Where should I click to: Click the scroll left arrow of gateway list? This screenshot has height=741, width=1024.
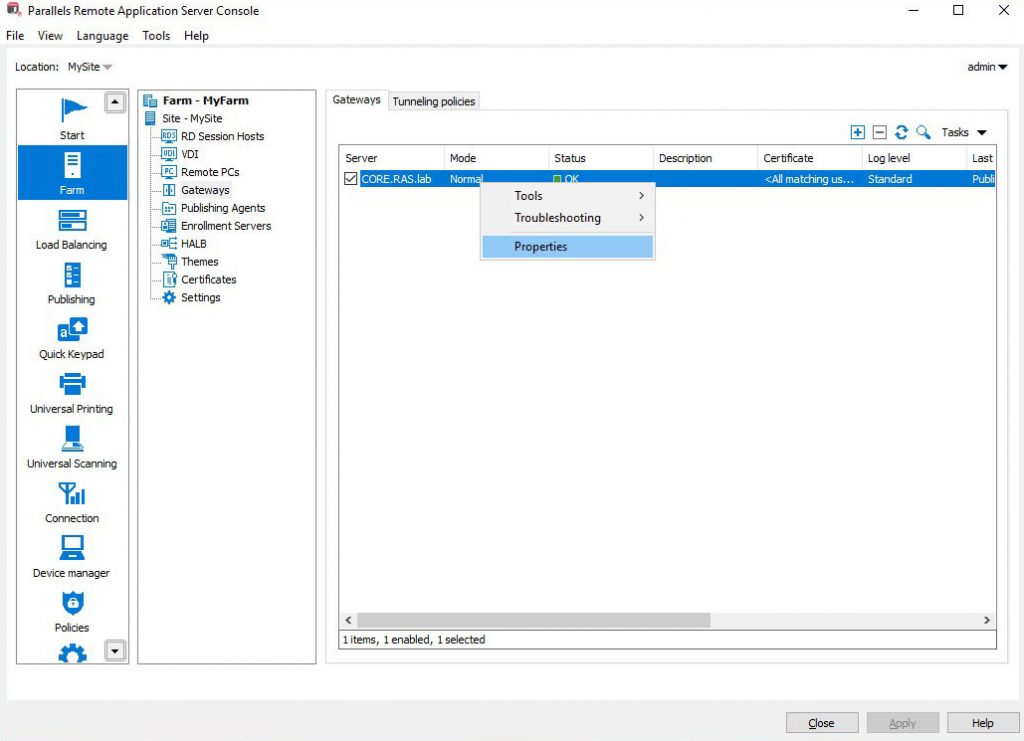[x=349, y=620]
